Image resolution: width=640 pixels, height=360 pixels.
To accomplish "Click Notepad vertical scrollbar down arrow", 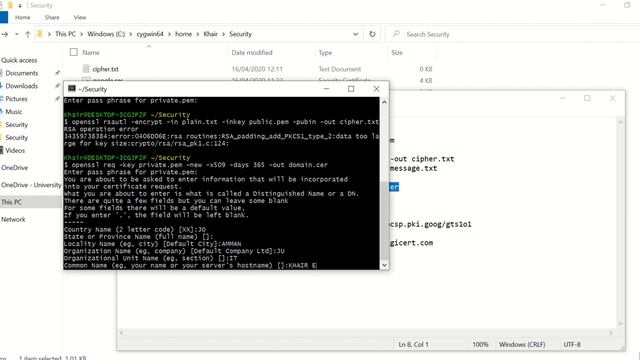I will coord(620,324).
